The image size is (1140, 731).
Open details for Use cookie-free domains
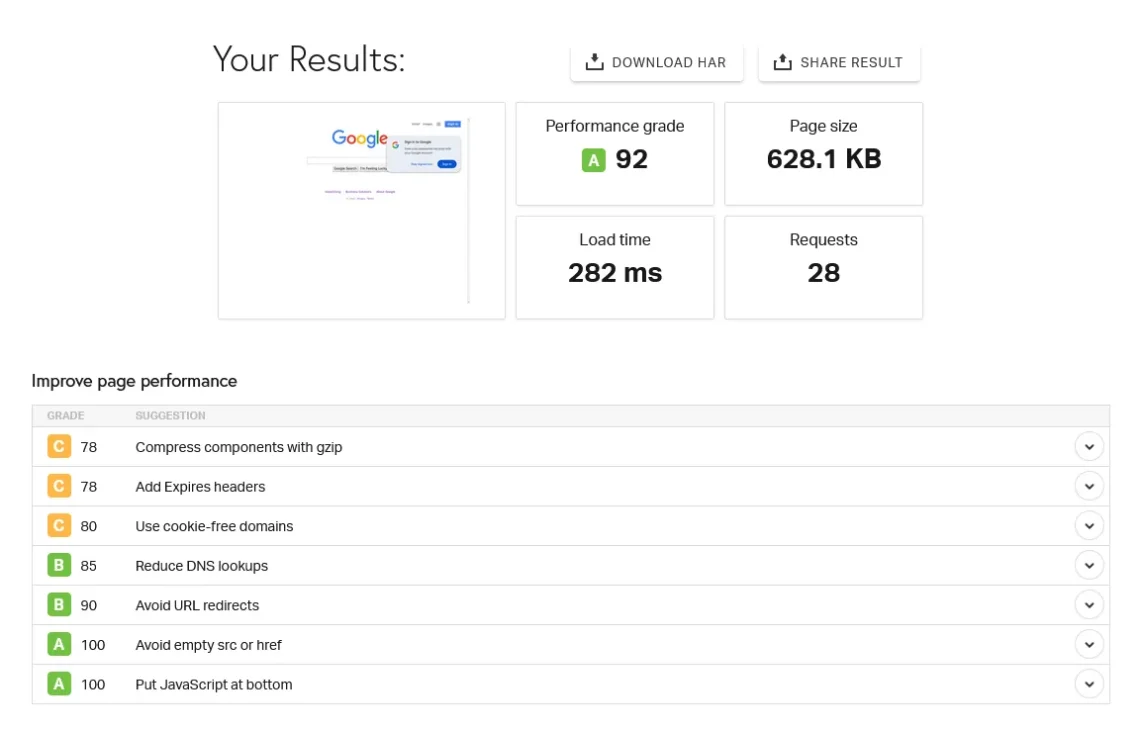tap(1089, 525)
